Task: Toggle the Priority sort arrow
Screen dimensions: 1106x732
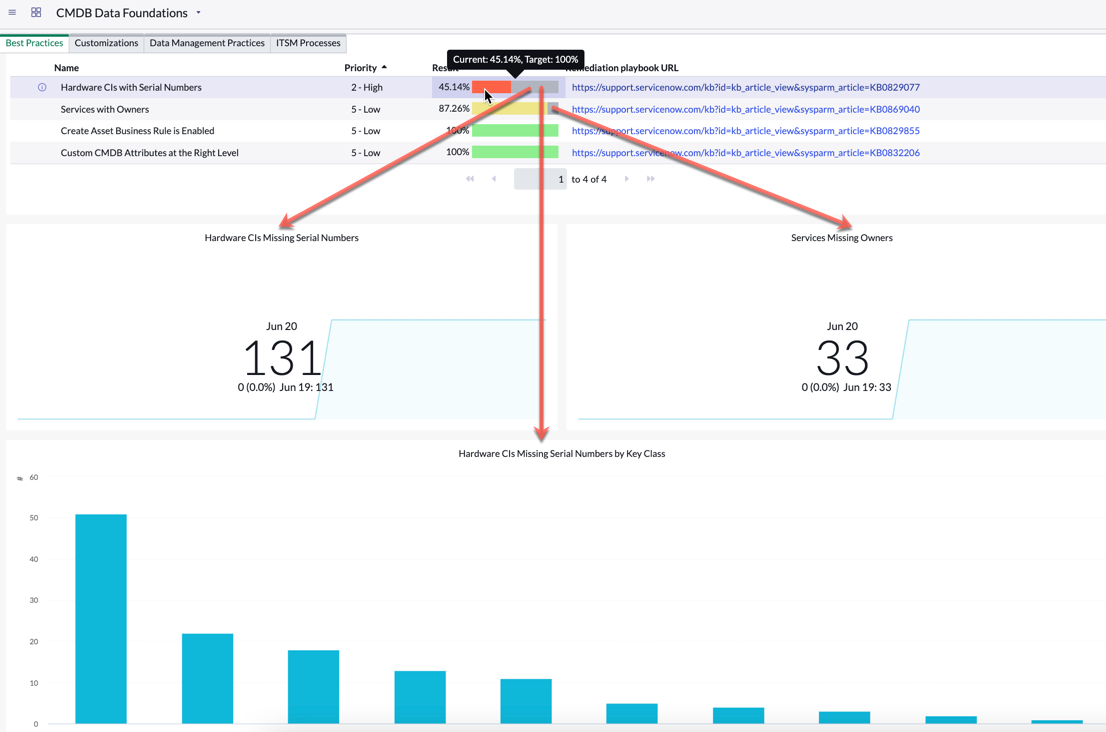Action: (x=384, y=68)
